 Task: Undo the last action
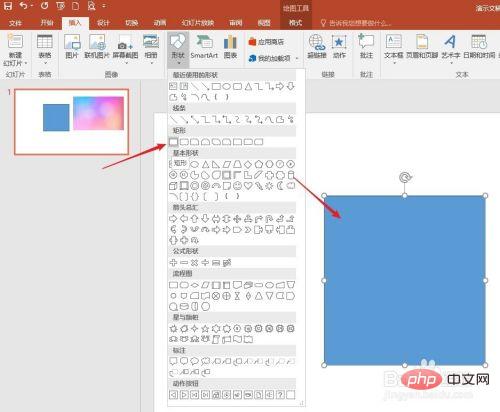[24, 6]
